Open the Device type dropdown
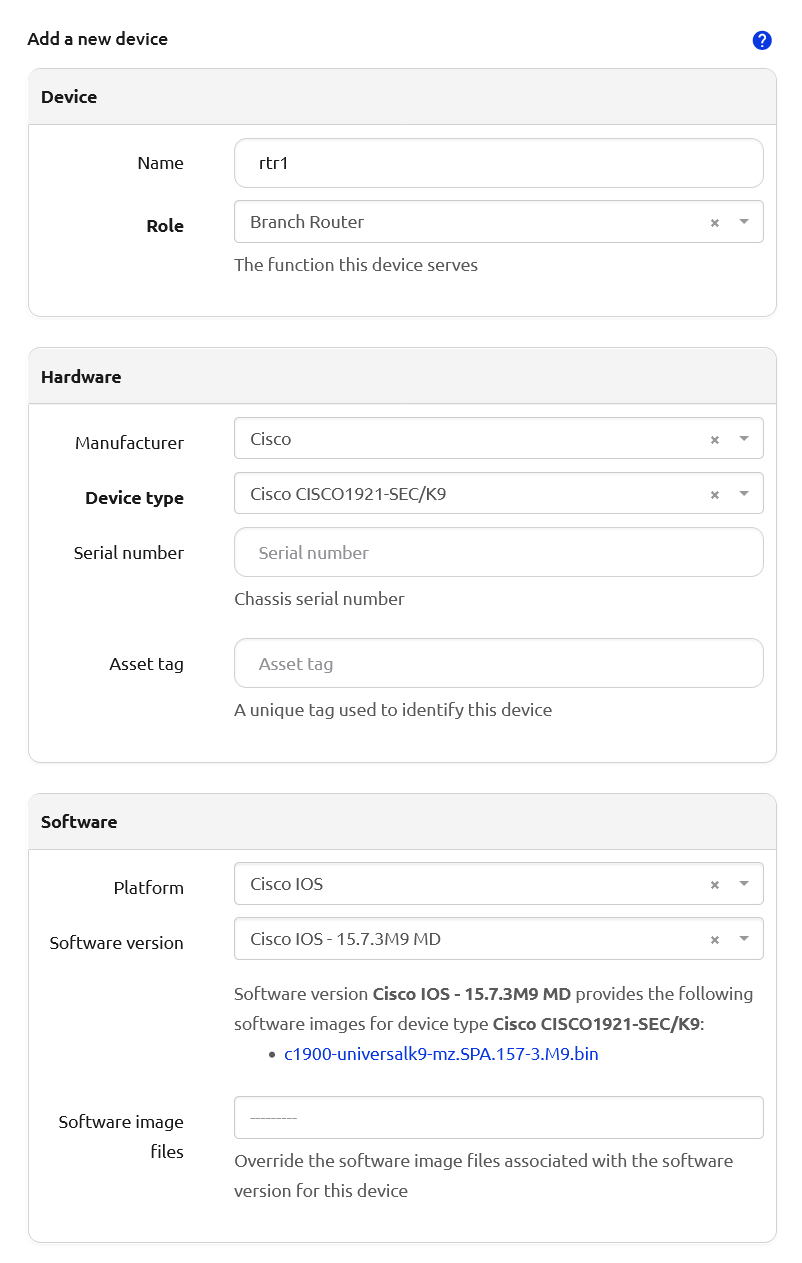This screenshot has width=802, height=1263. (744, 493)
